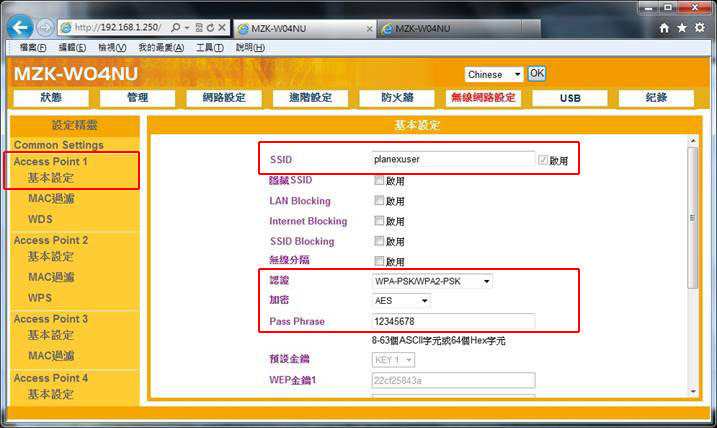Click the search magnifier in address bar

[176, 28]
